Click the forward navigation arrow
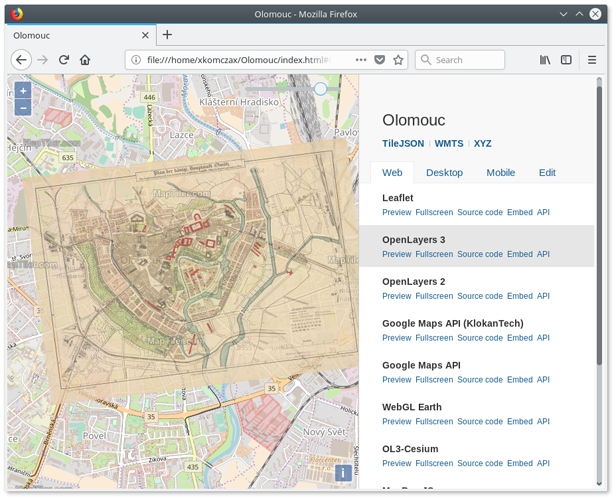 (x=42, y=60)
